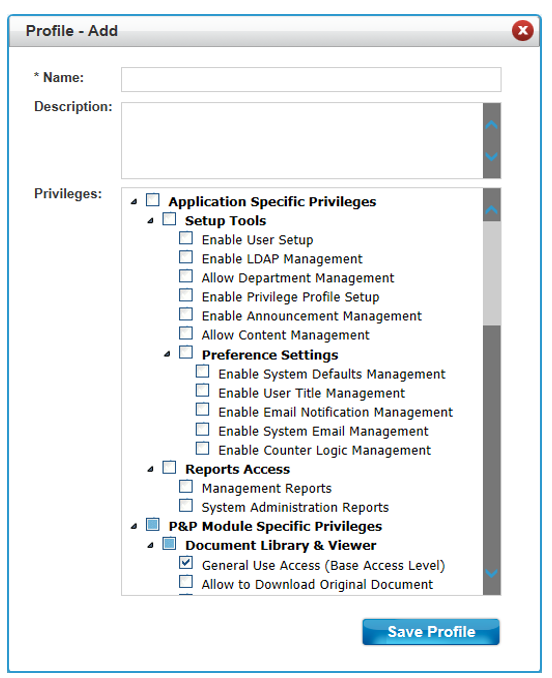The image size is (552, 678).
Task: Check Allow to Download Original Document
Action: point(186,582)
